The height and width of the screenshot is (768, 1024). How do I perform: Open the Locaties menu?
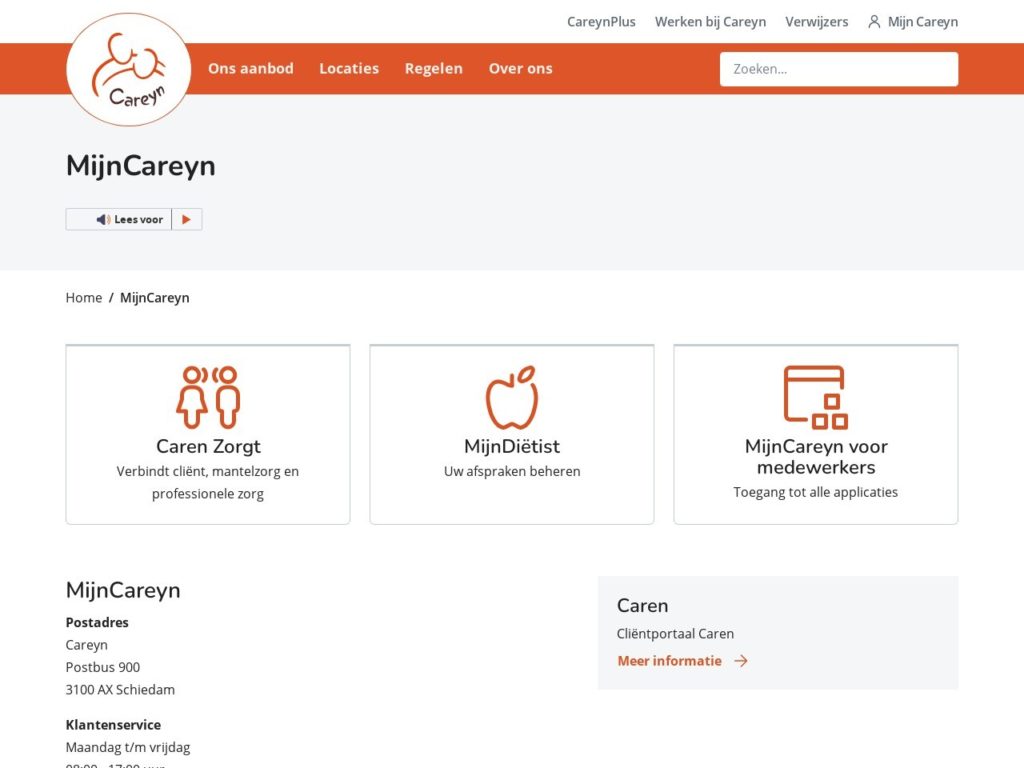tap(348, 68)
